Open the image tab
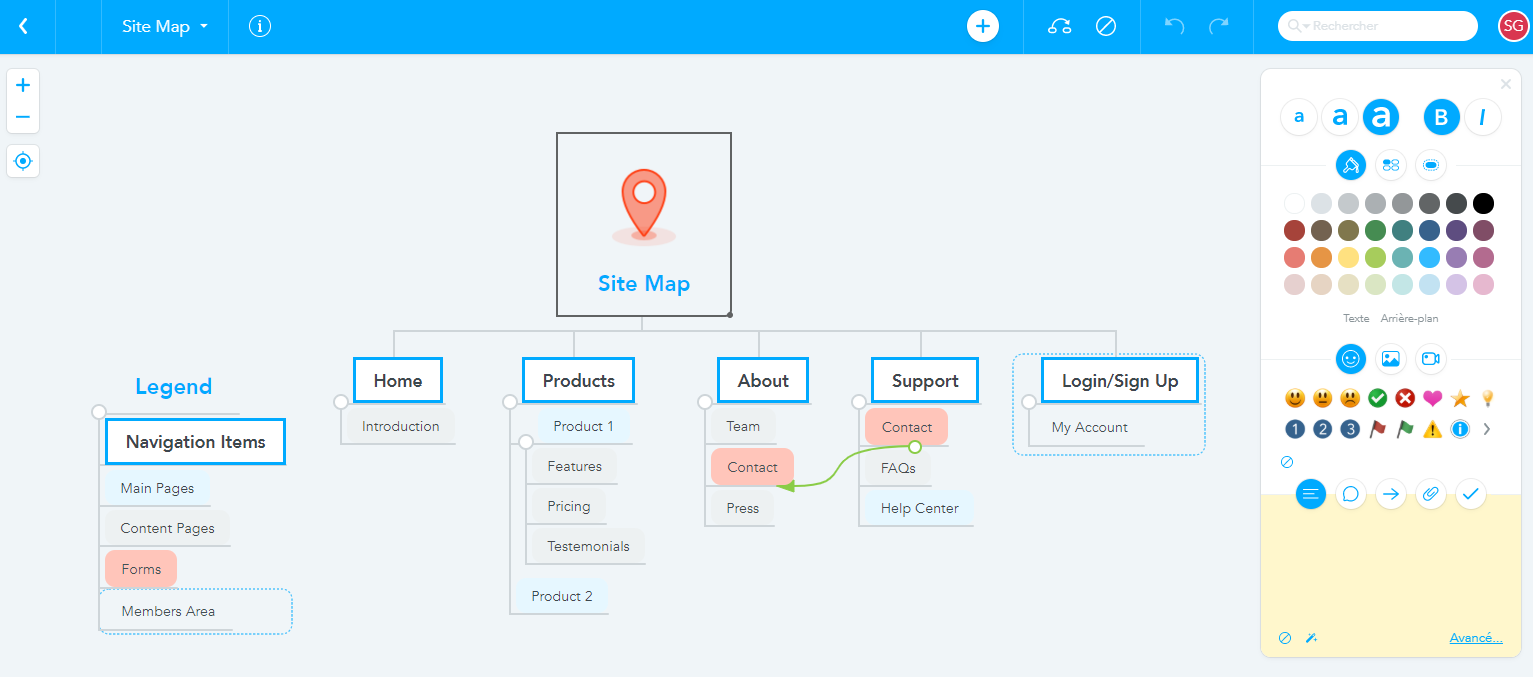Image resolution: width=1533 pixels, height=677 pixels. [x=1391, y=358]
